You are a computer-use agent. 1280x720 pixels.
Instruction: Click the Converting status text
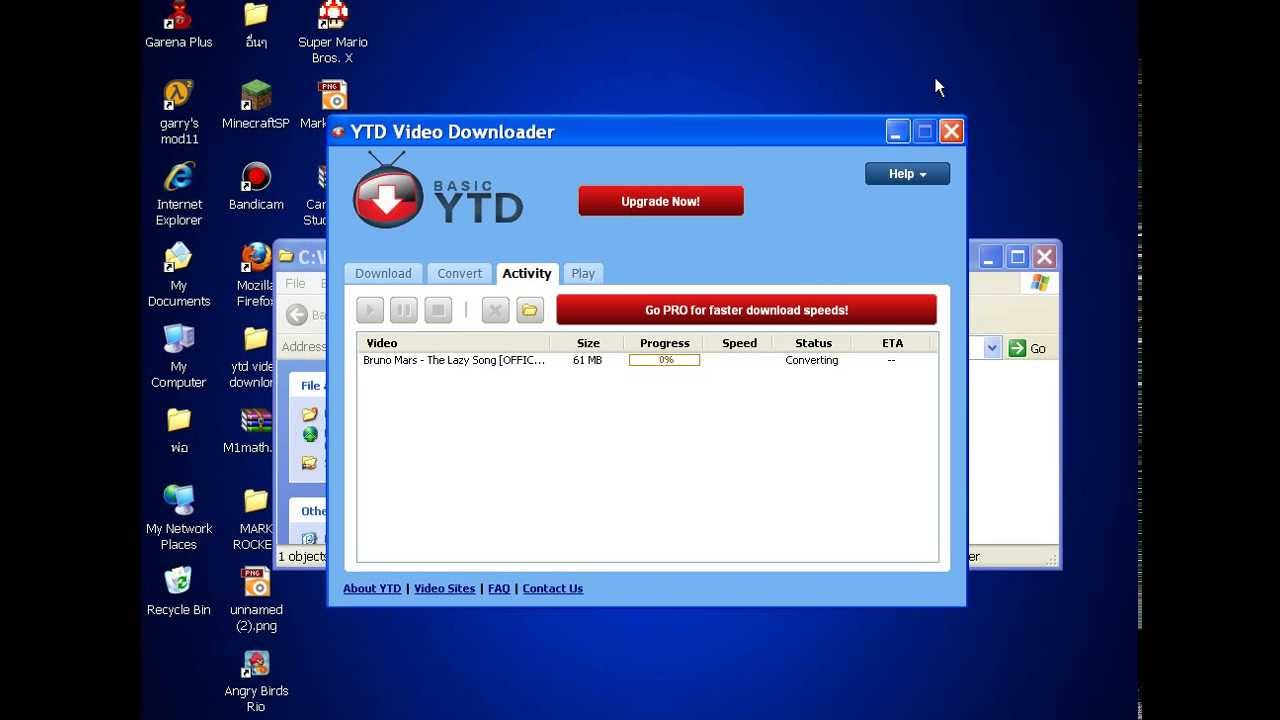pyautogui.click(x=812, y=360)
